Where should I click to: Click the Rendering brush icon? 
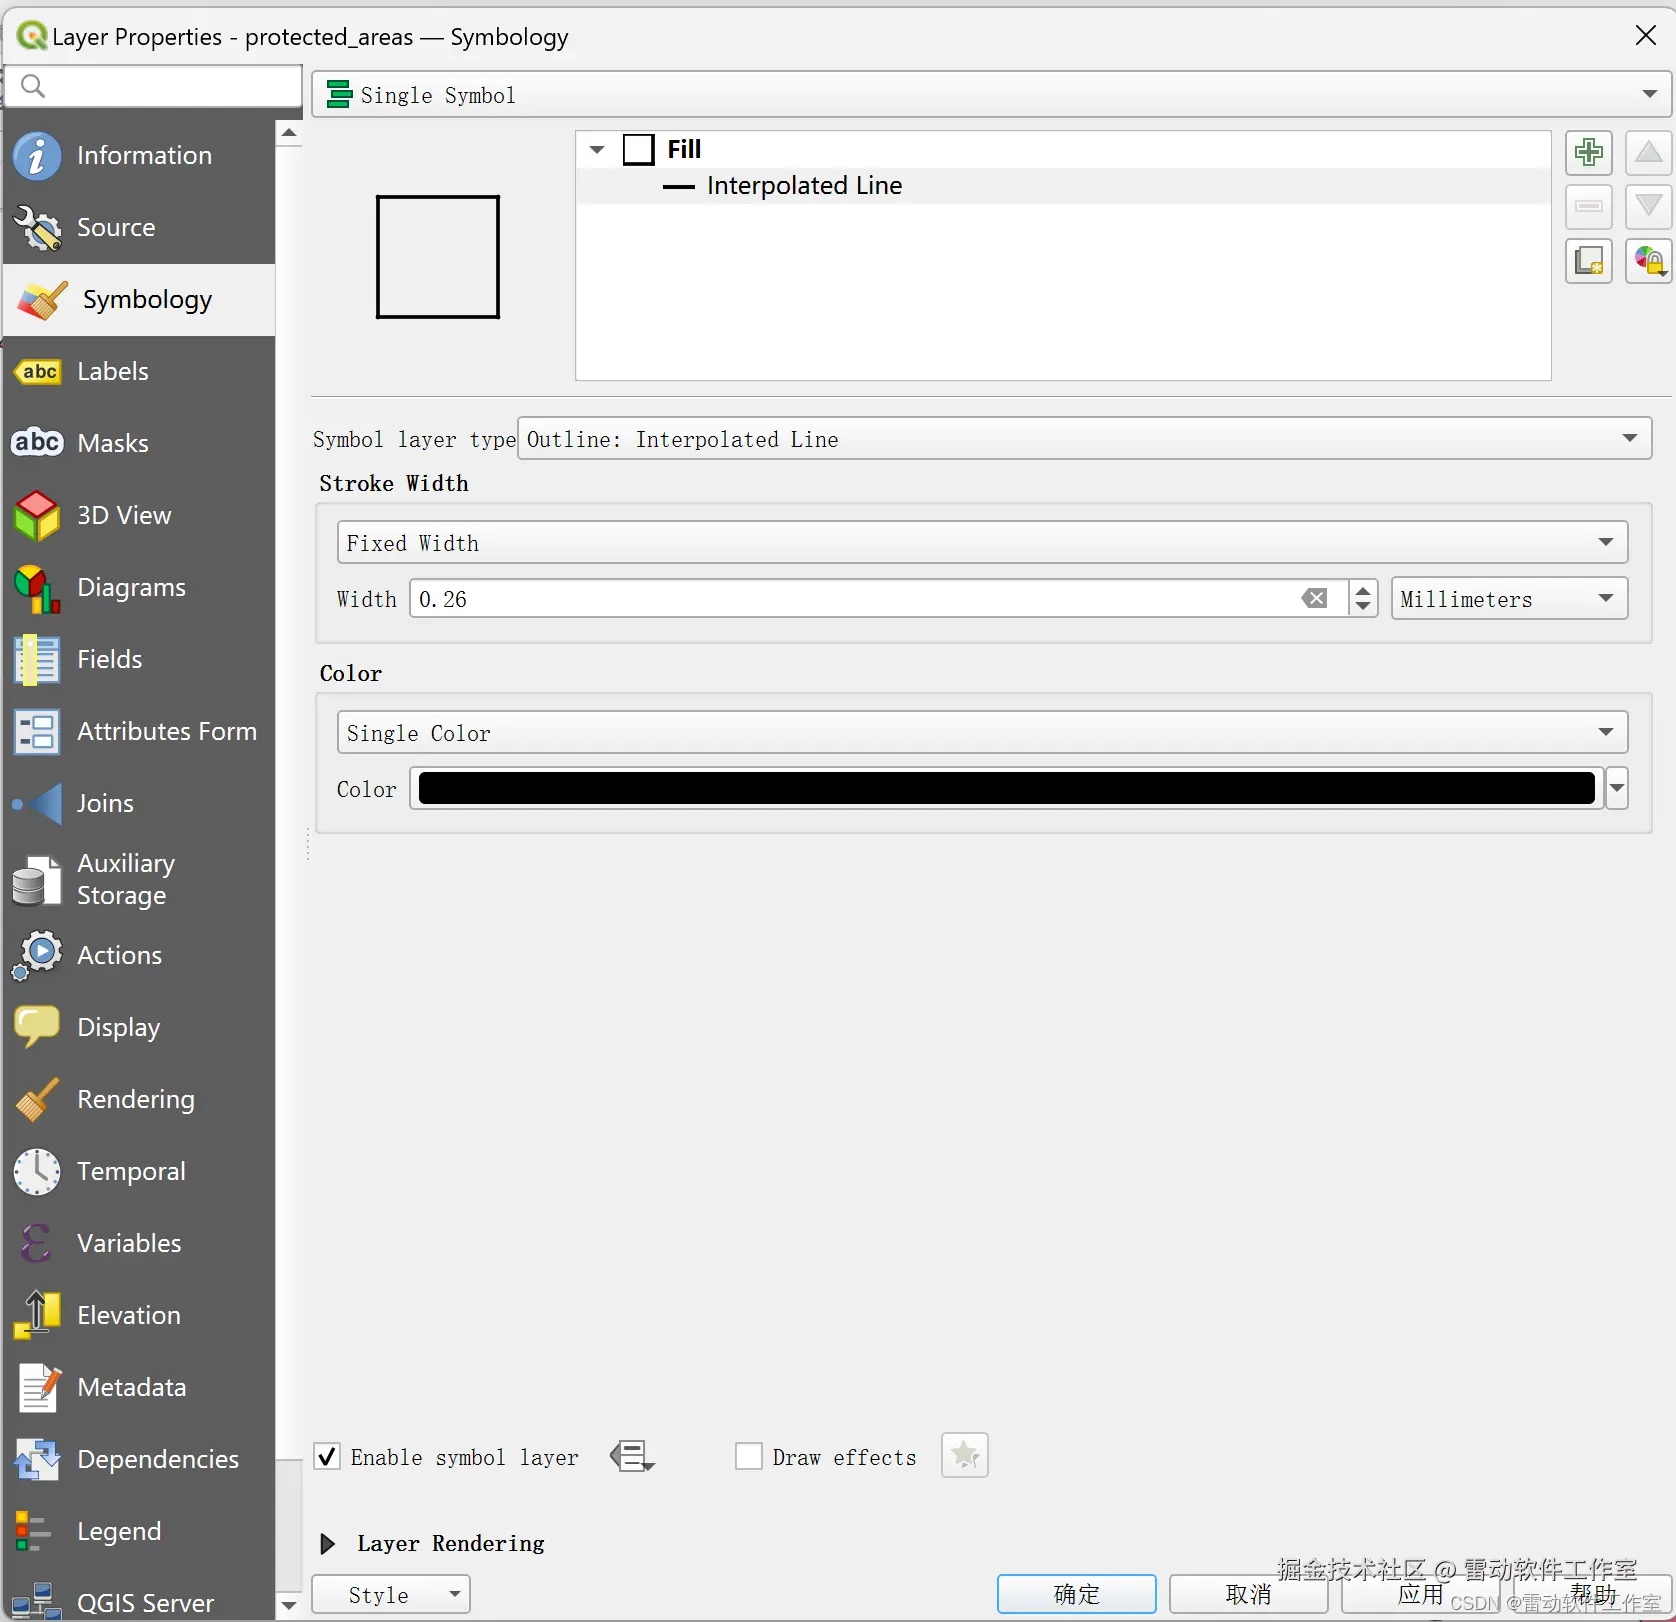(x=37, y=1100)
